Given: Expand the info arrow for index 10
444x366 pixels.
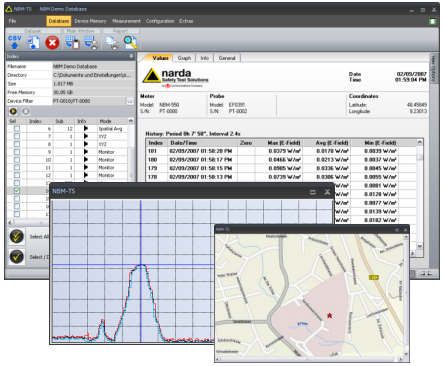Looking at the screenshot, I should (x=86, y=160).
